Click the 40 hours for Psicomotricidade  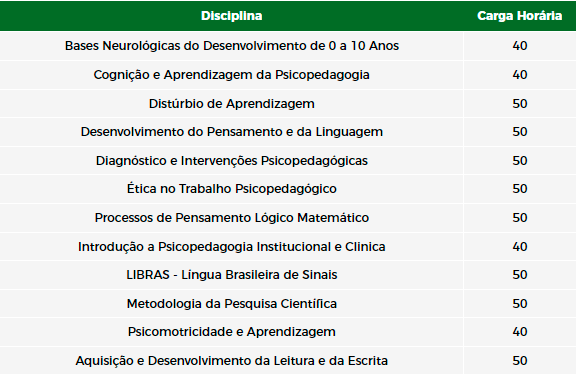tap(520, 332)
